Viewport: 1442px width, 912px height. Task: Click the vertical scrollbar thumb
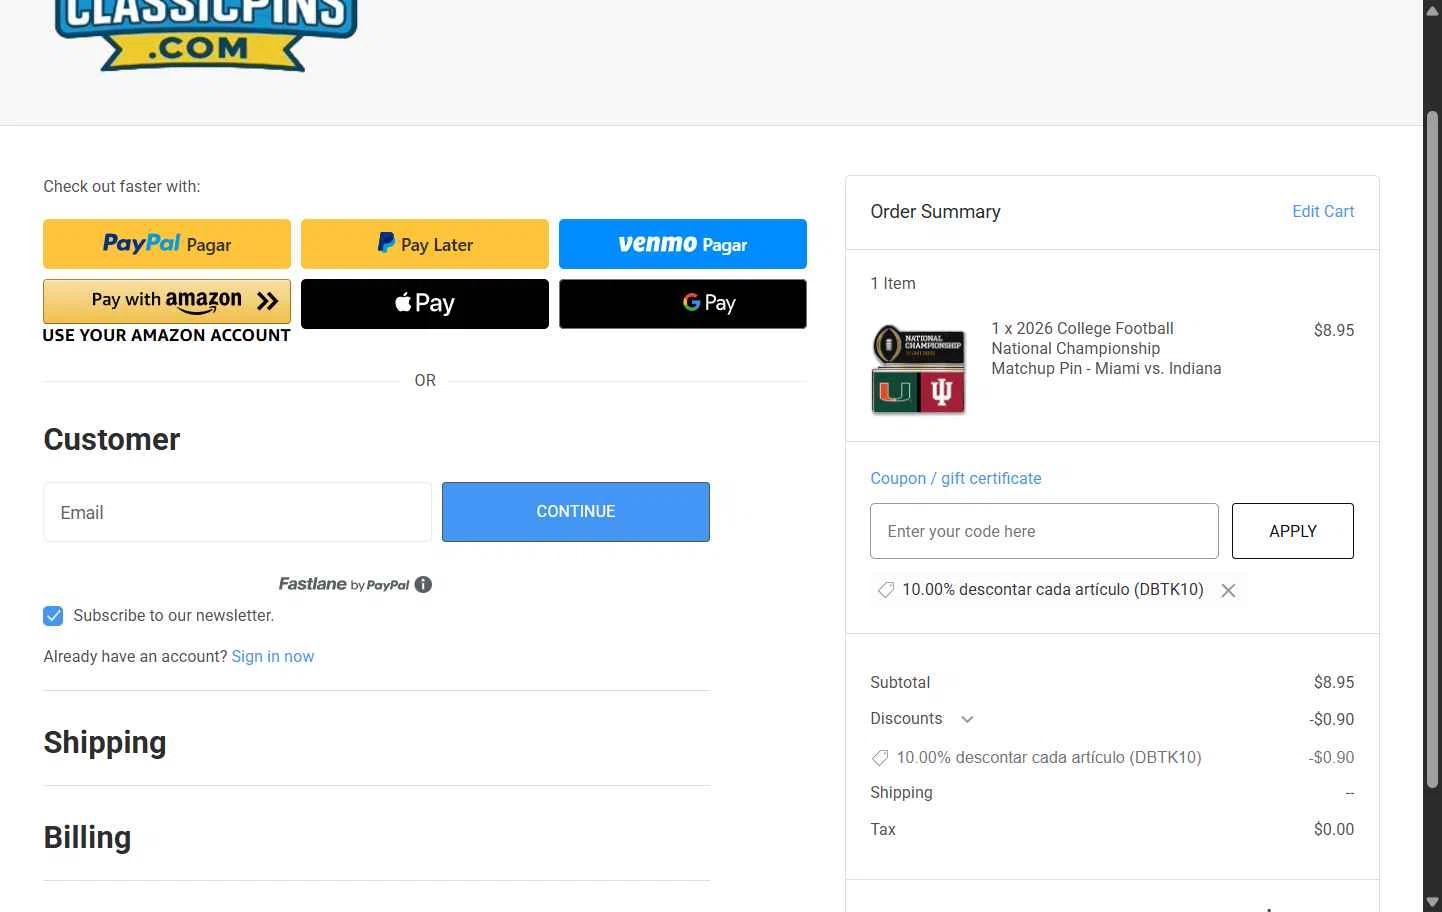1432,450
